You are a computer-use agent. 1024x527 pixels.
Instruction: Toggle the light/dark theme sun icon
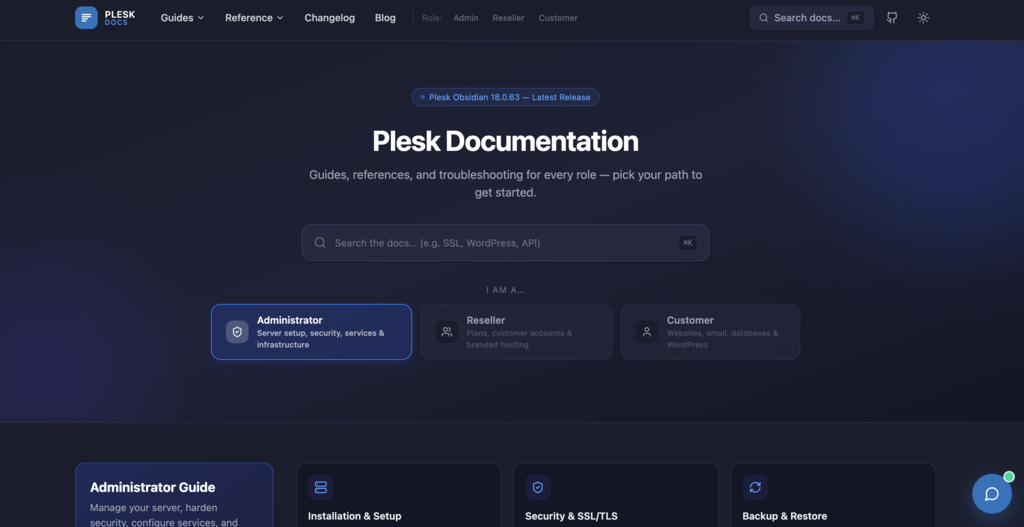[923, 18]
